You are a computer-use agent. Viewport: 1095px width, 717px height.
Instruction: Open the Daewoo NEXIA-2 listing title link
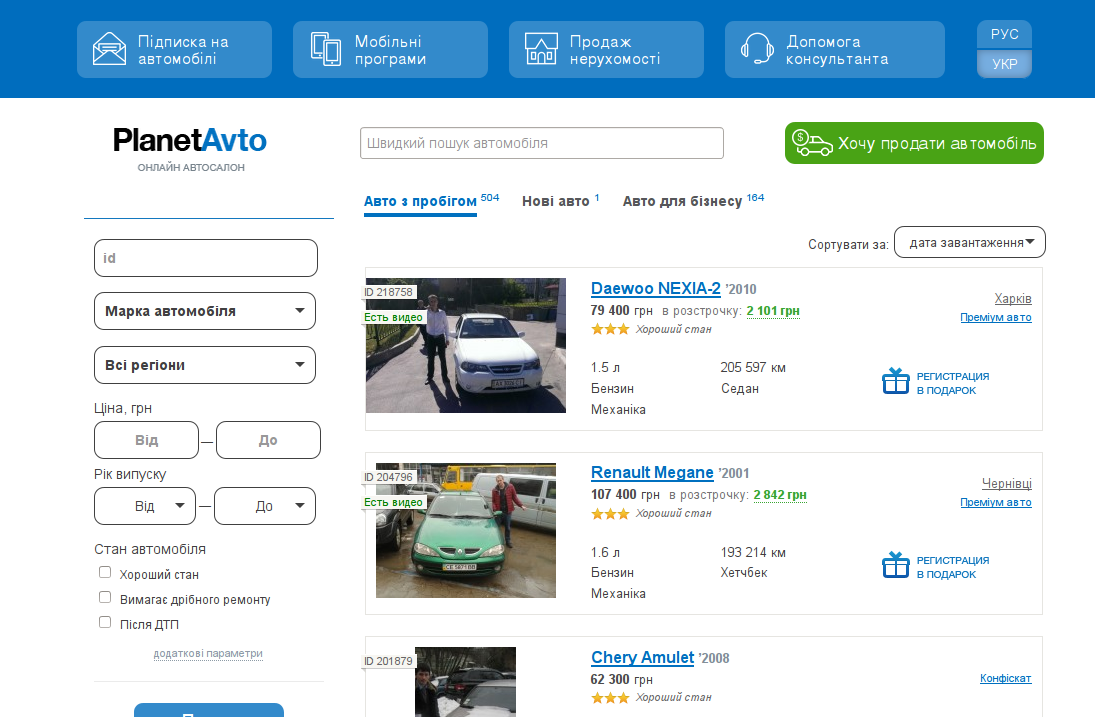[655, 289]
